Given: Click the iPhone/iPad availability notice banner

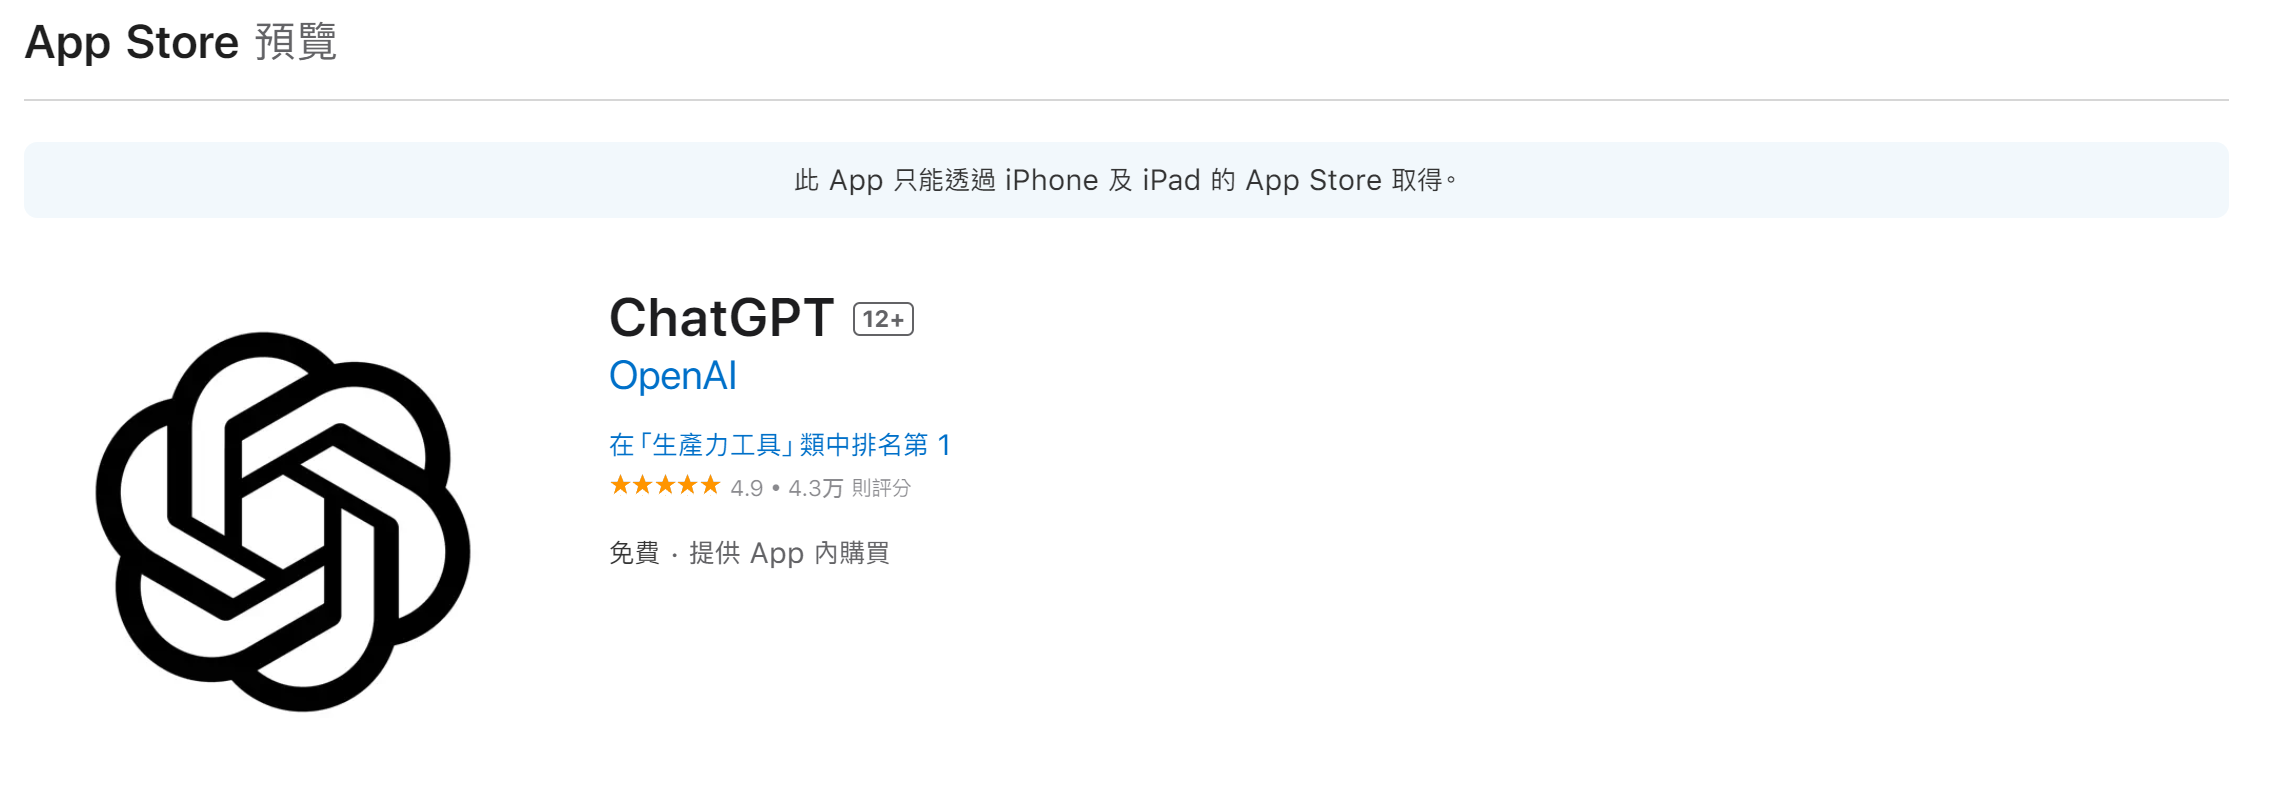Looking at the screenshot, I should coord(1126,180).
